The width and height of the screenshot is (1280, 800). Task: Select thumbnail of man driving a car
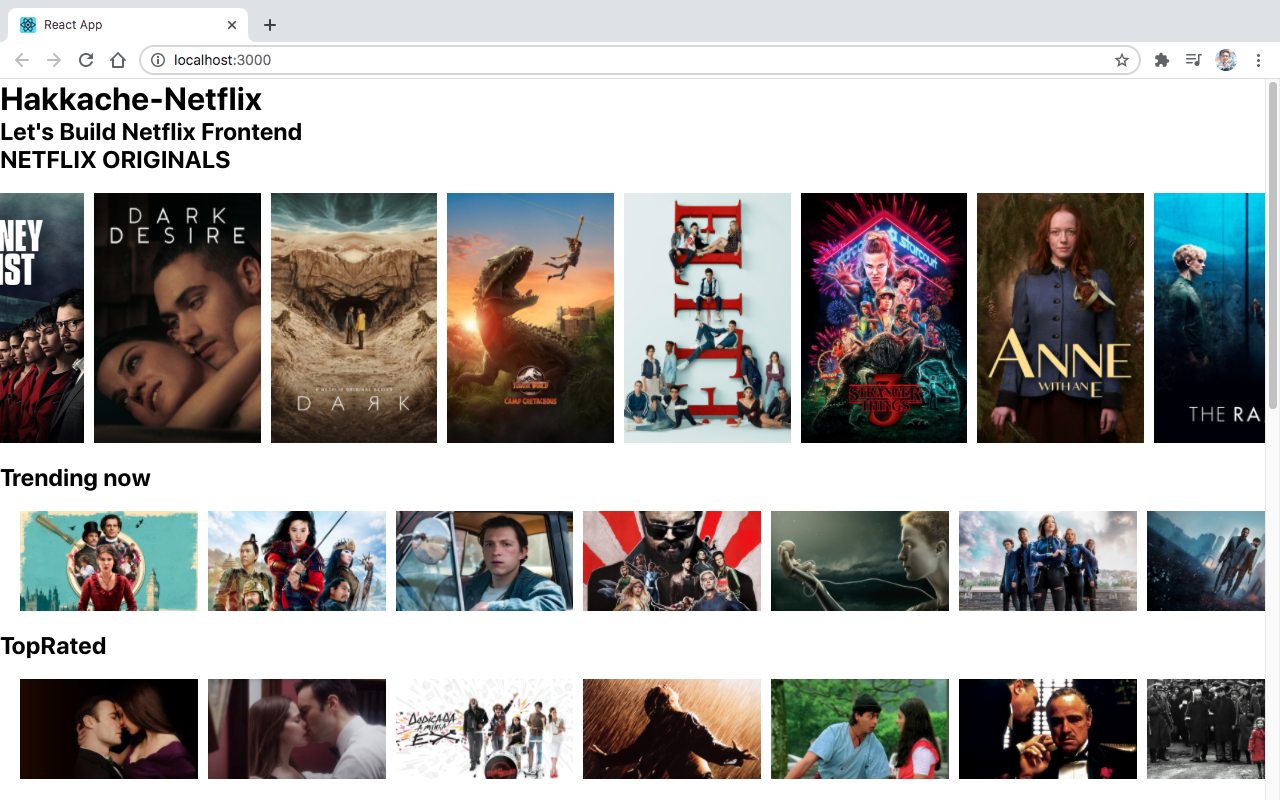484,561
